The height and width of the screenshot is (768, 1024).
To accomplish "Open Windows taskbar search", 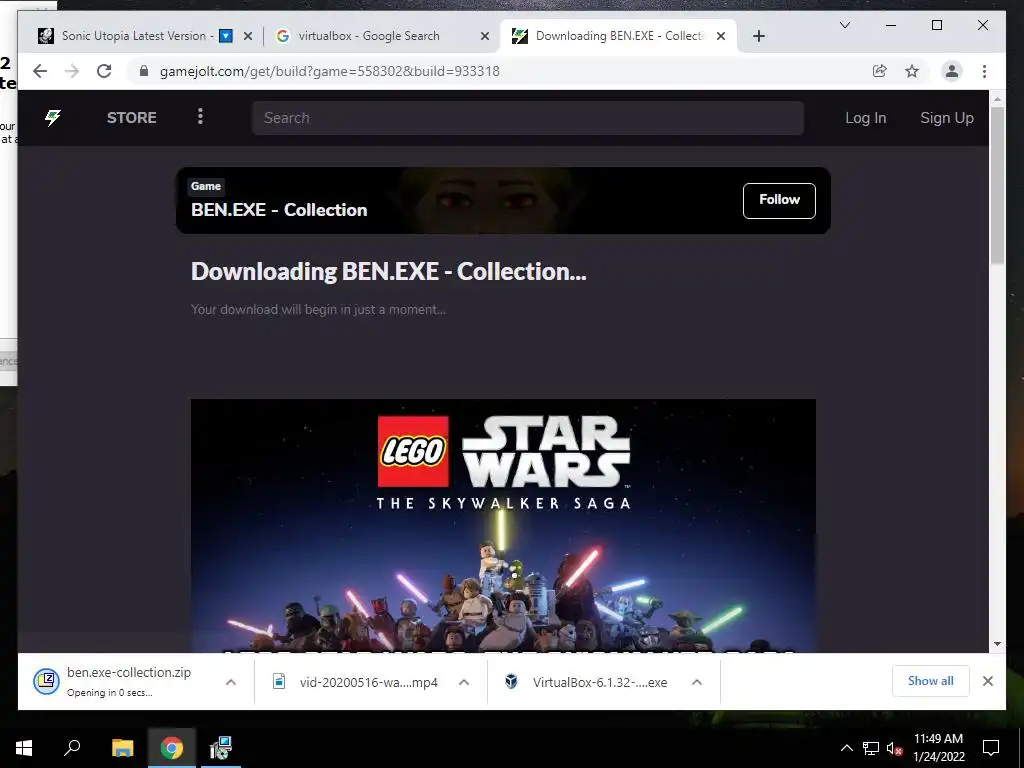I will (x=72, y=748).
